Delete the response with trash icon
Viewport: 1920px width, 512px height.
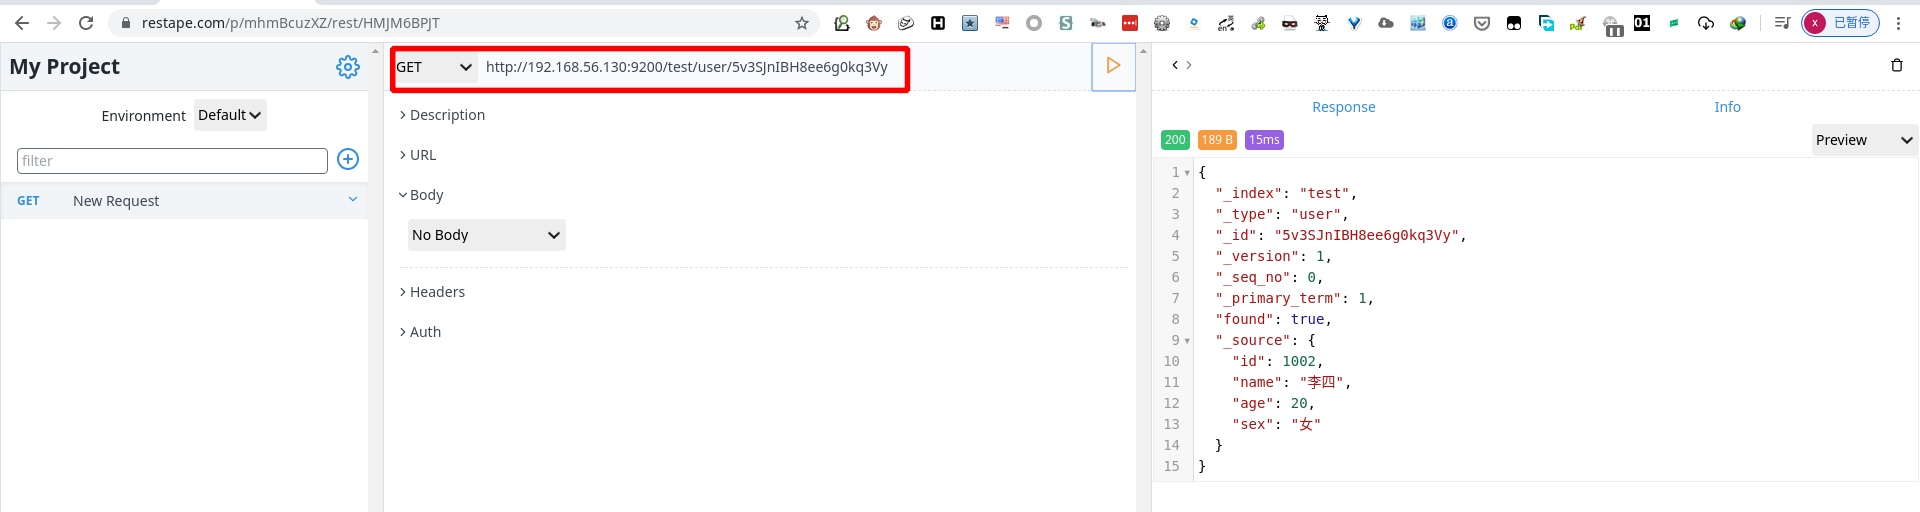click(x=1896, y=65)
